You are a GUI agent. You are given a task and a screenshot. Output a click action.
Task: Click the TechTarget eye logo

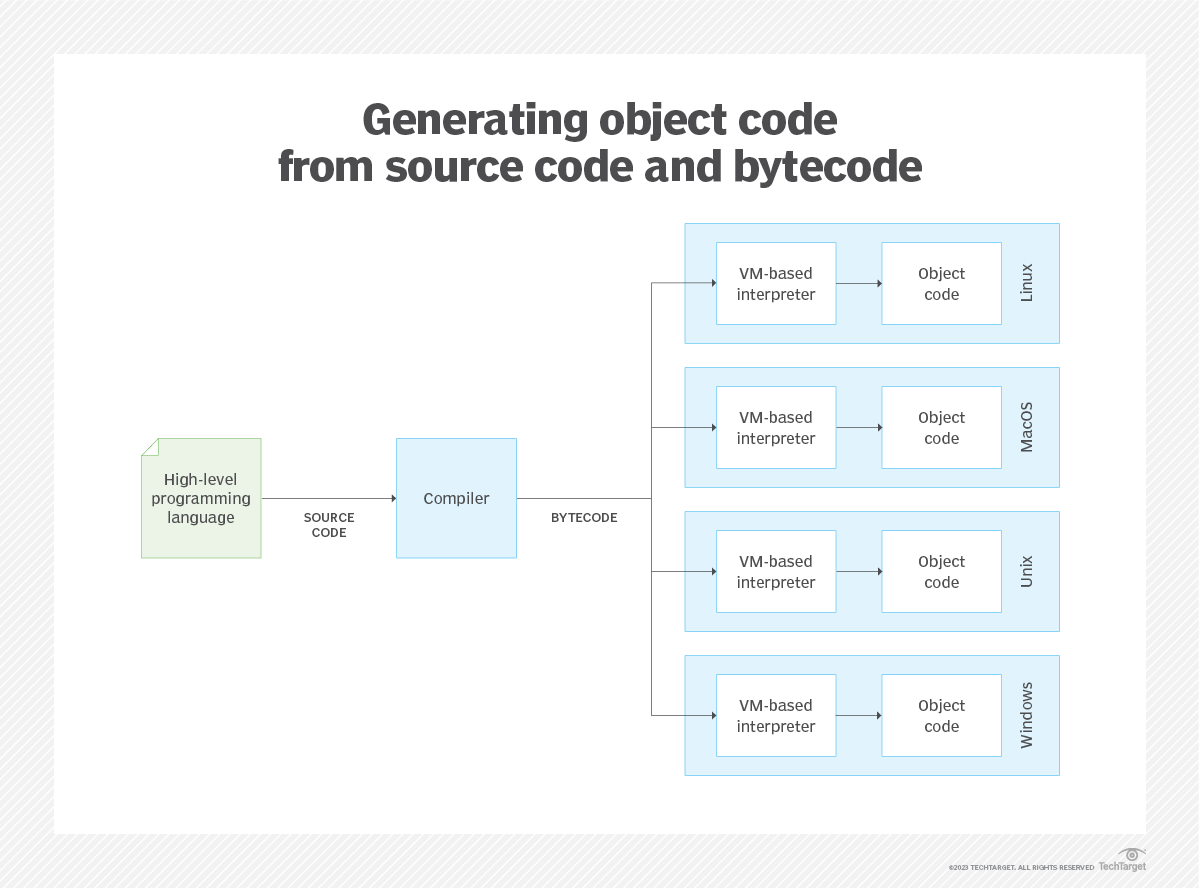click(1132, 855)
